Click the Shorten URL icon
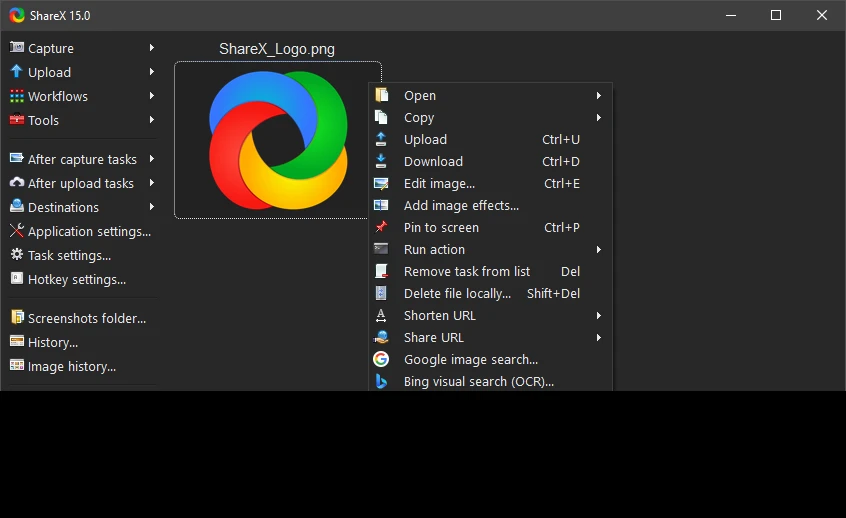Viewport: 846px width, 518px height. (381, 315)
